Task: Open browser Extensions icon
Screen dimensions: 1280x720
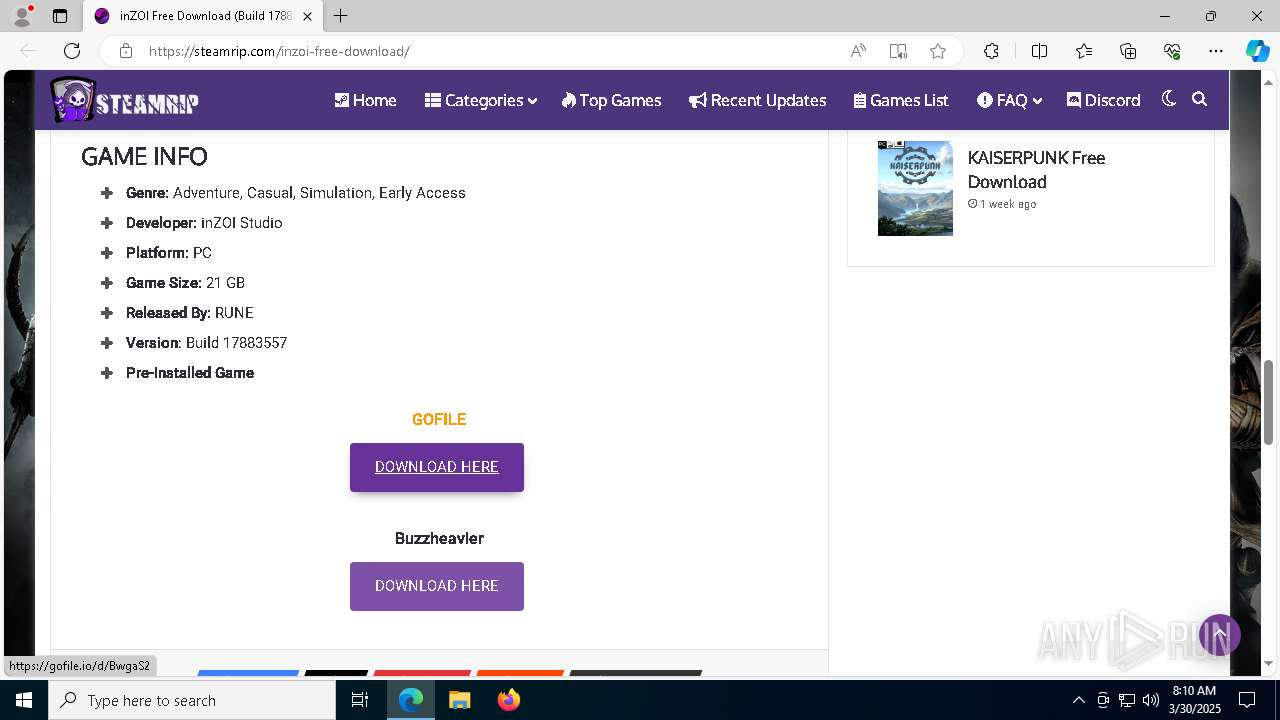Action: point(991,51)
